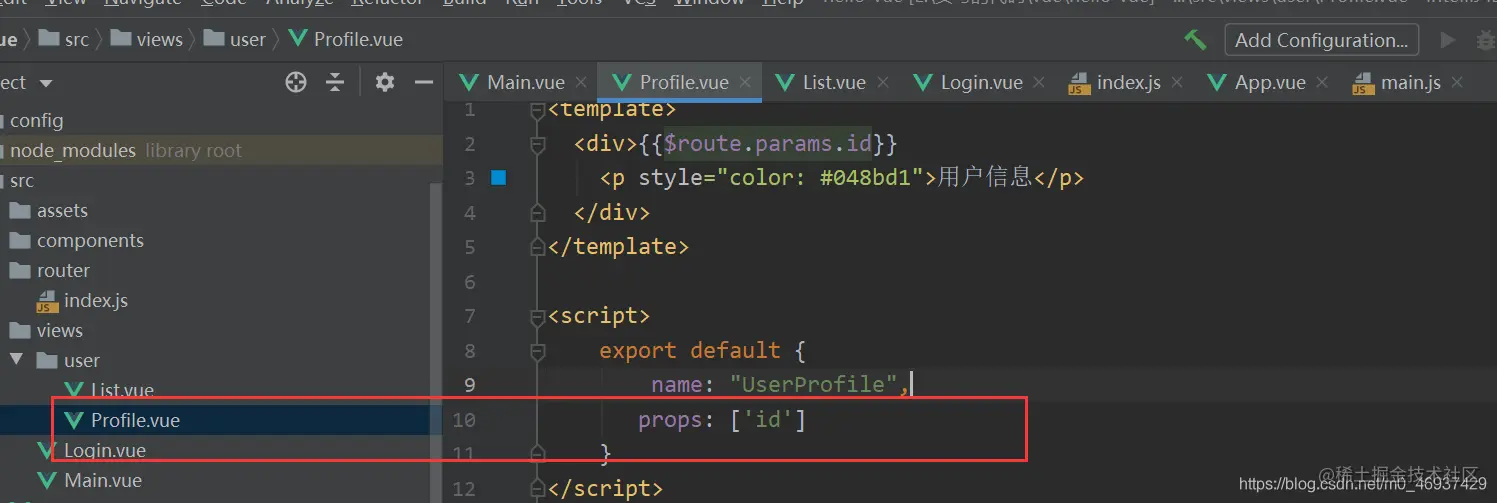Click the user breadcrumb in navigation bar

pyautogui.click(x=235, y=40)
